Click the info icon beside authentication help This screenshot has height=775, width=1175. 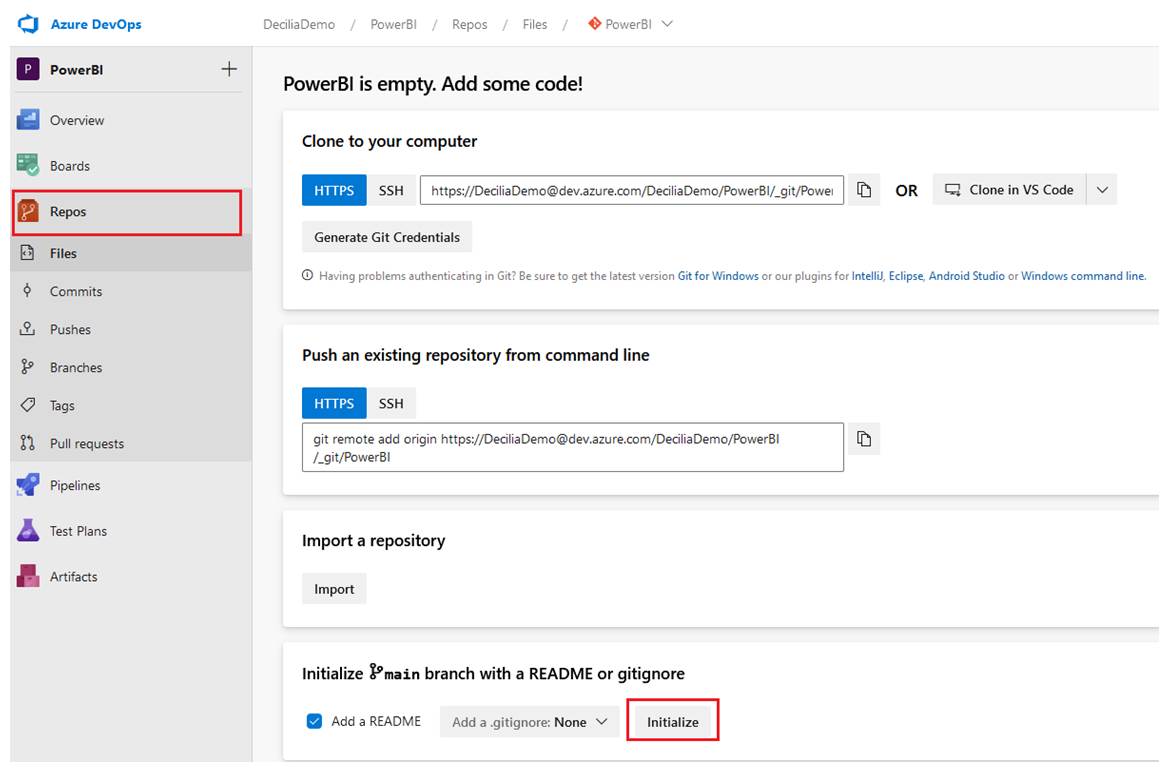[307, 276]
